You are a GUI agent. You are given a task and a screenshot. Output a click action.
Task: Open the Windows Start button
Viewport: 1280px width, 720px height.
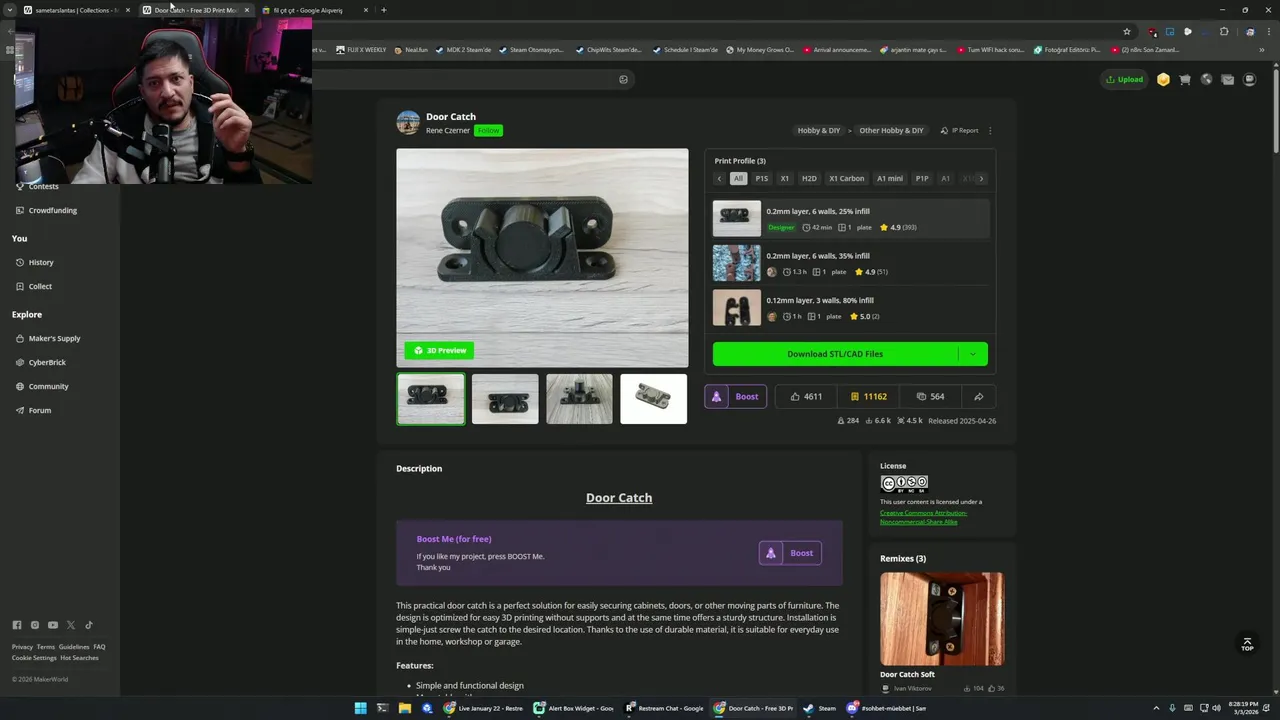point(361,708)
